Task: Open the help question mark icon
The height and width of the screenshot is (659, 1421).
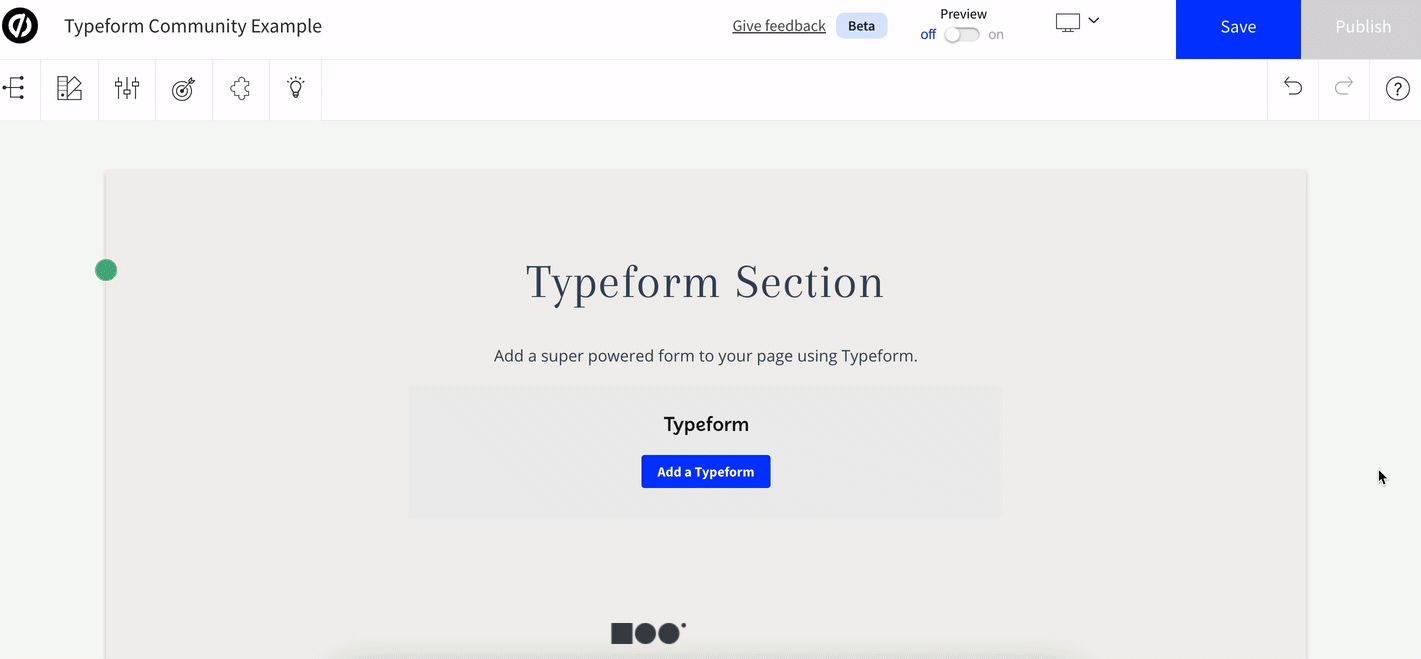Action: click(1397, 89)
